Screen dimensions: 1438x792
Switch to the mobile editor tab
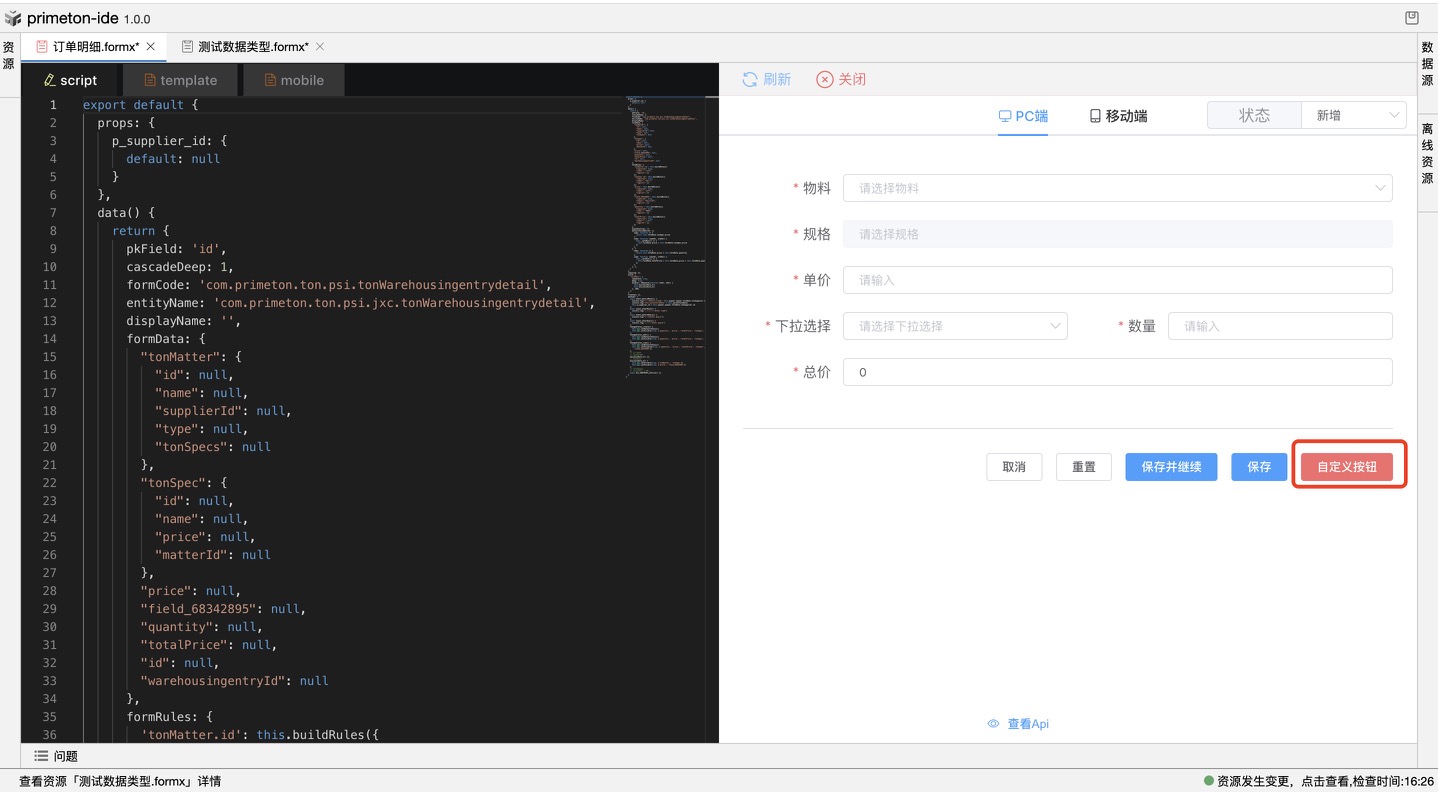click(294, 80)
